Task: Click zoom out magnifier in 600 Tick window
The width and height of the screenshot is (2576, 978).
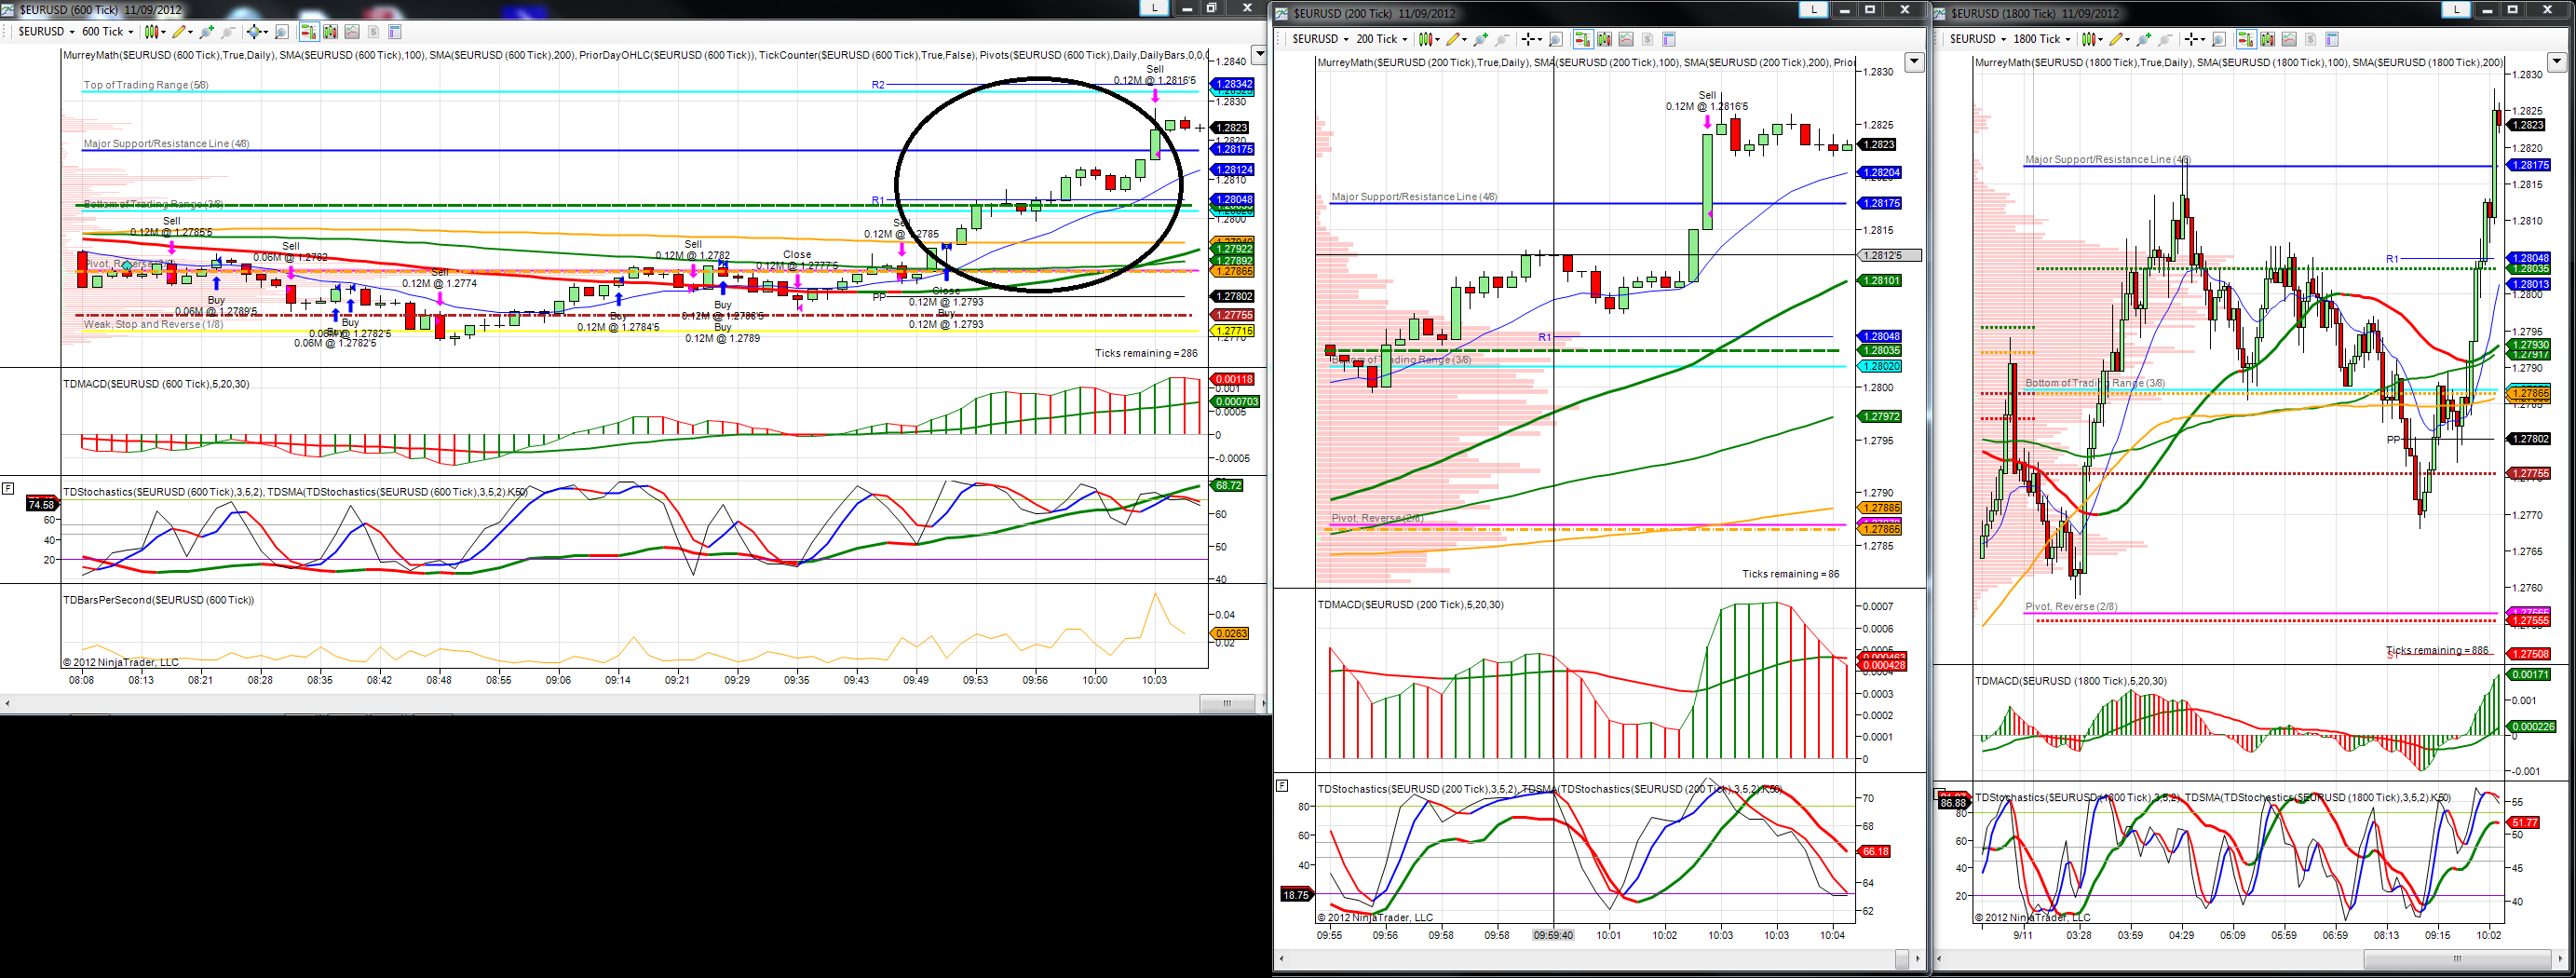Action: (228, 32)
